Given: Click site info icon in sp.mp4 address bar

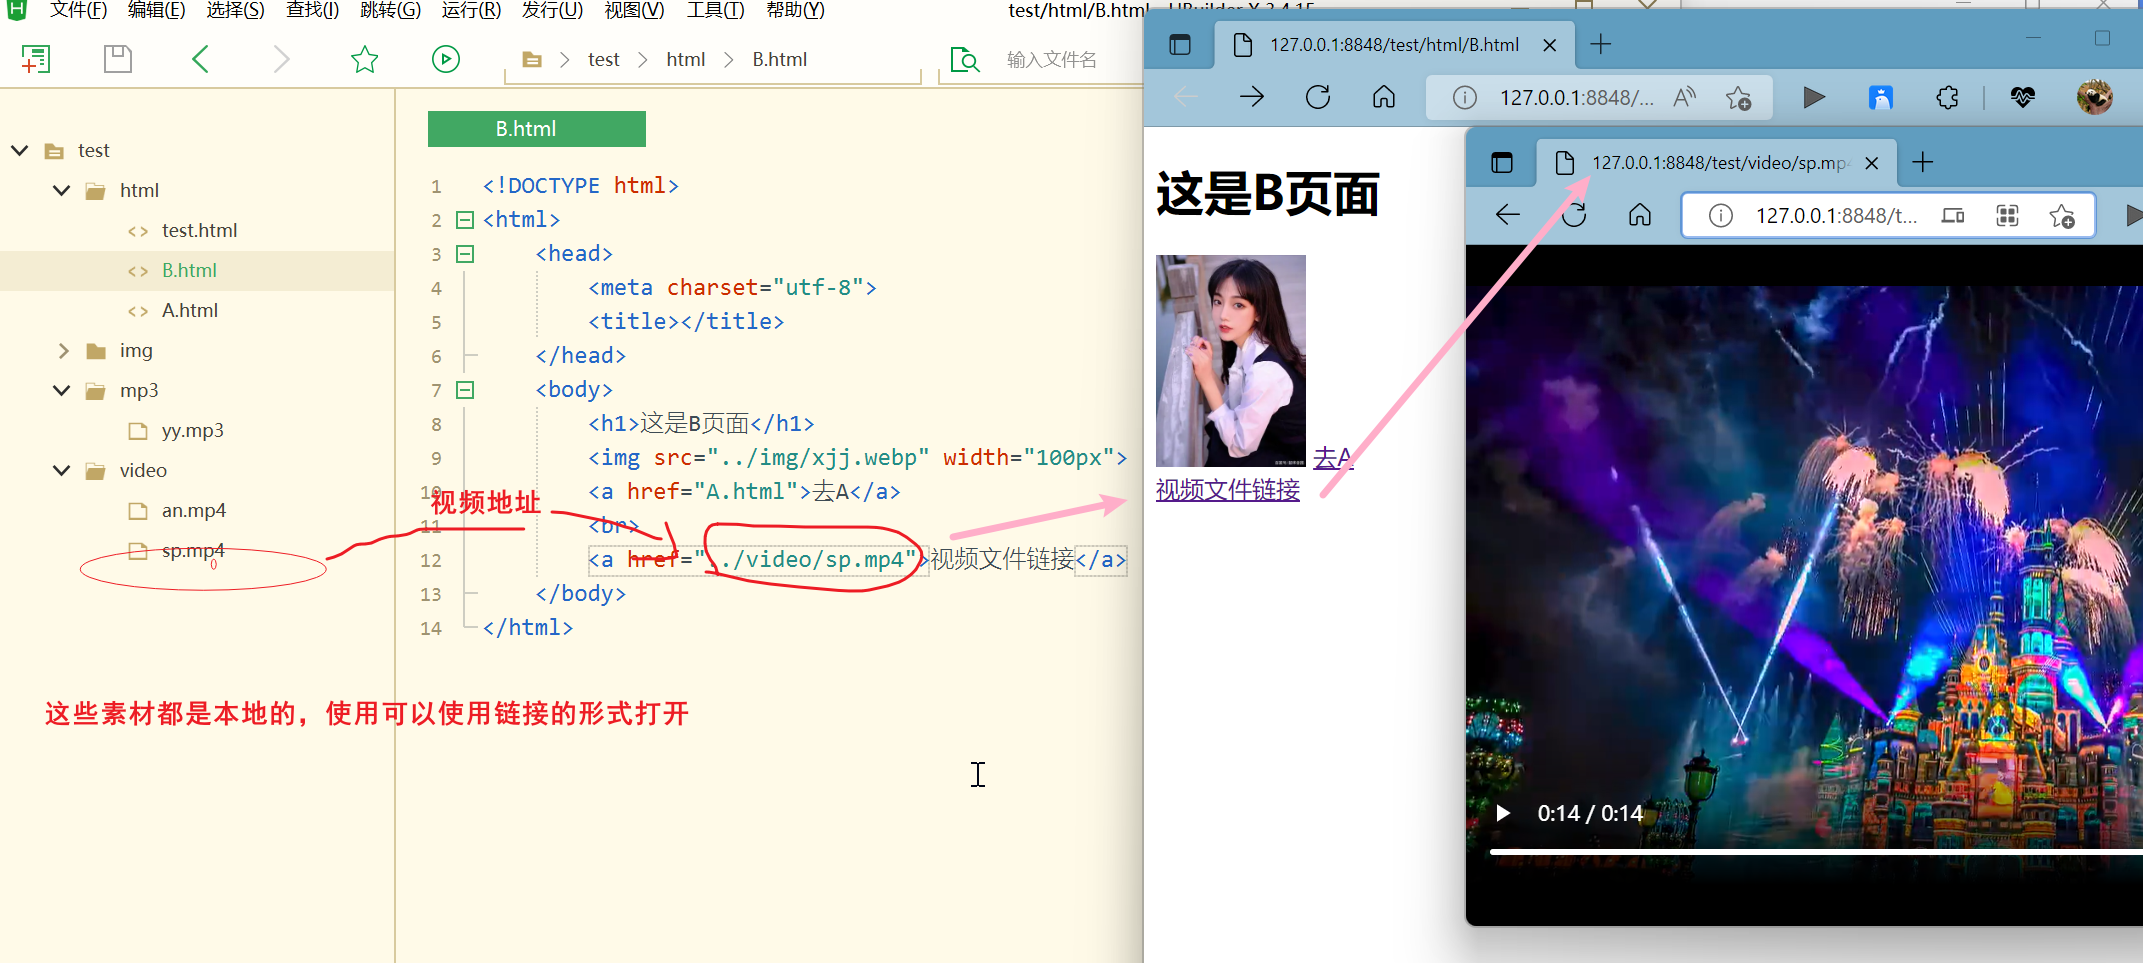Looking at the screenshot, I should point(1721,215).
